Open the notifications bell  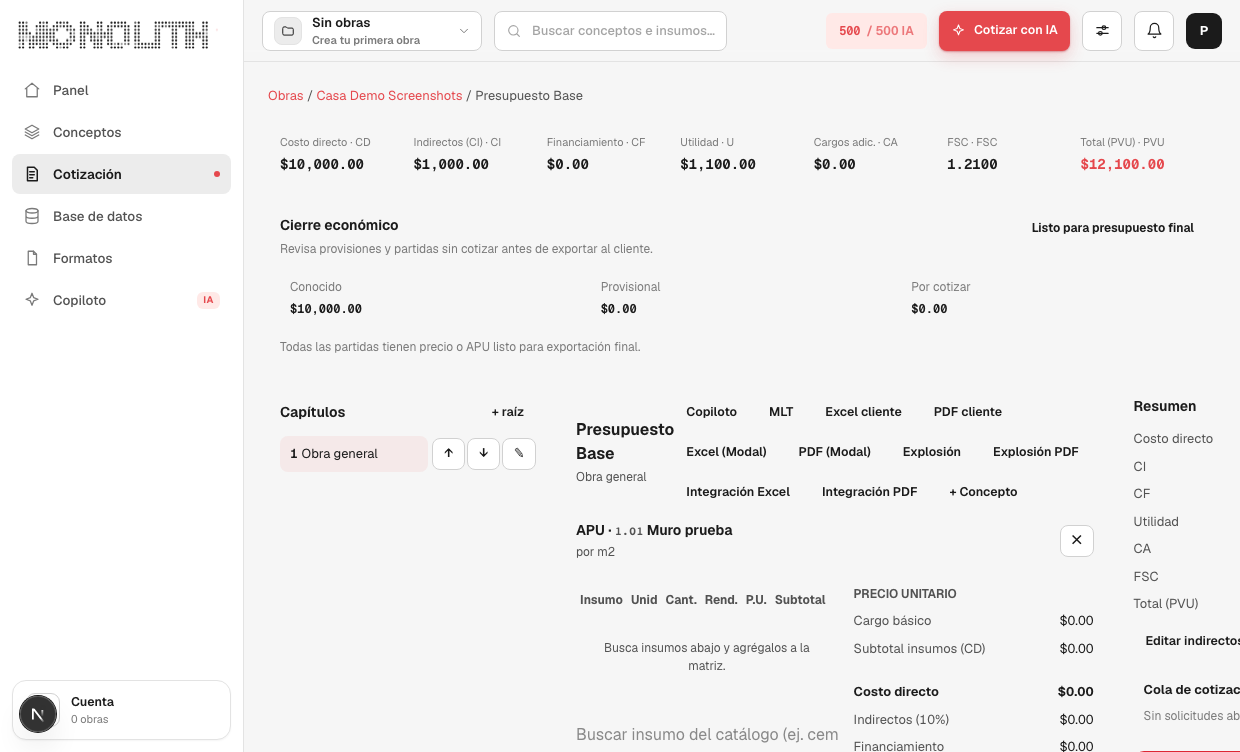[1154, 31]
